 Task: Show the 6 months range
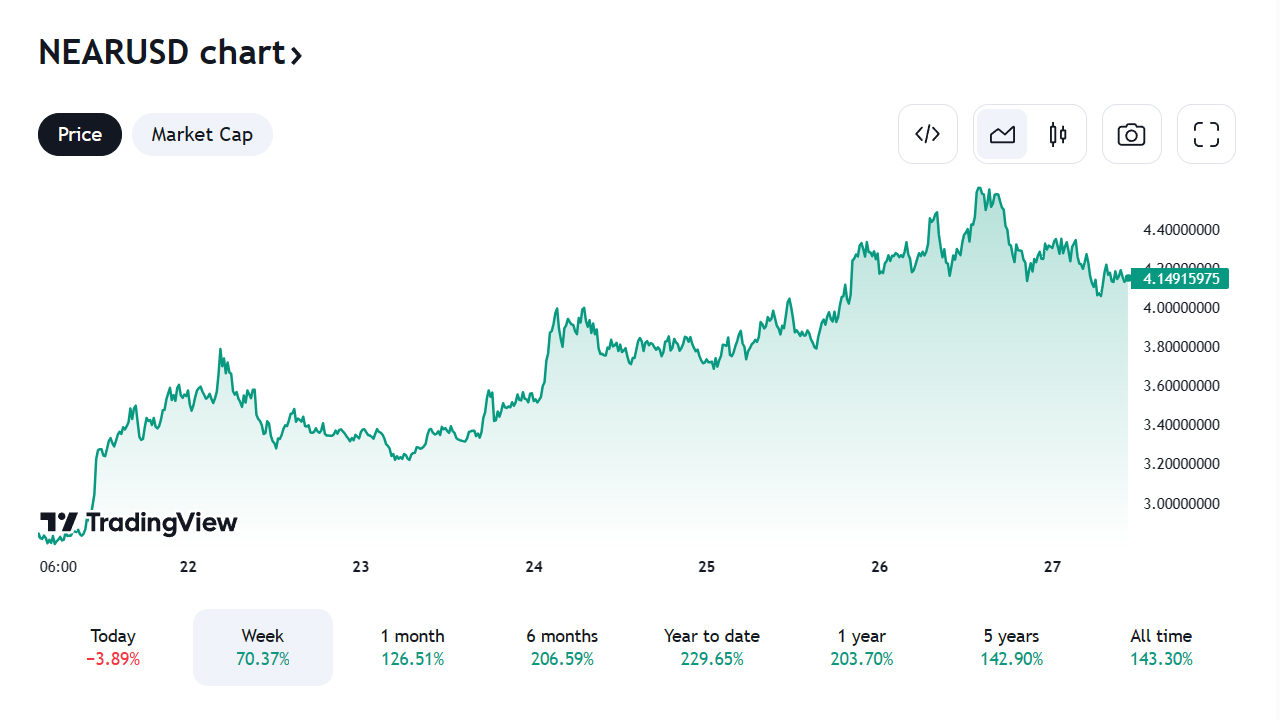coord(562,647)
